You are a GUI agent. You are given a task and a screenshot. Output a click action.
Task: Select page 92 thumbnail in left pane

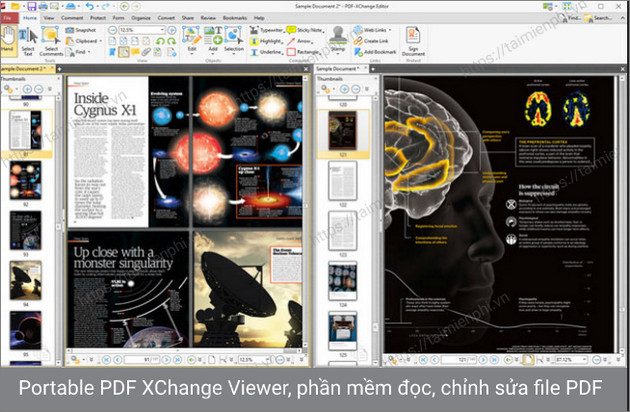pyautogui.click(x=25, y=180)
